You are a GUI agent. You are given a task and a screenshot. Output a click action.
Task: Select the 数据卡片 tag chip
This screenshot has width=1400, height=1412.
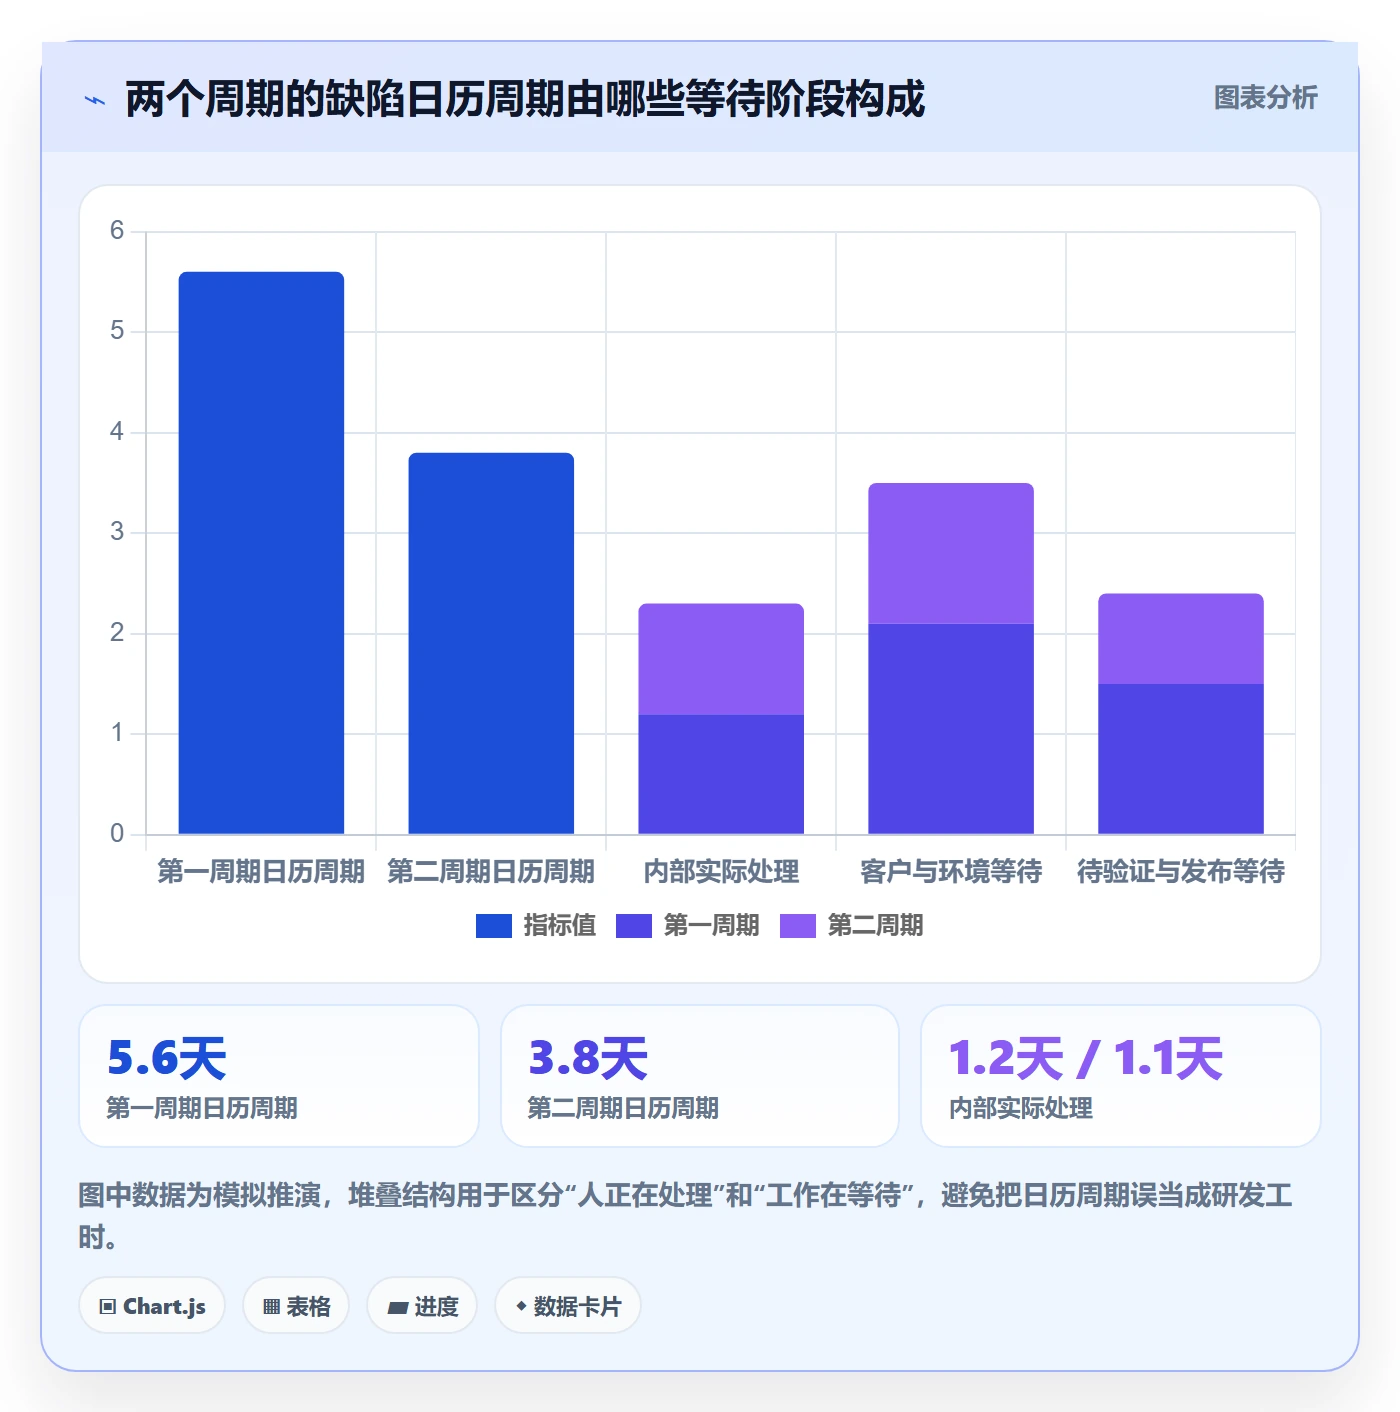coord(568,1306)
